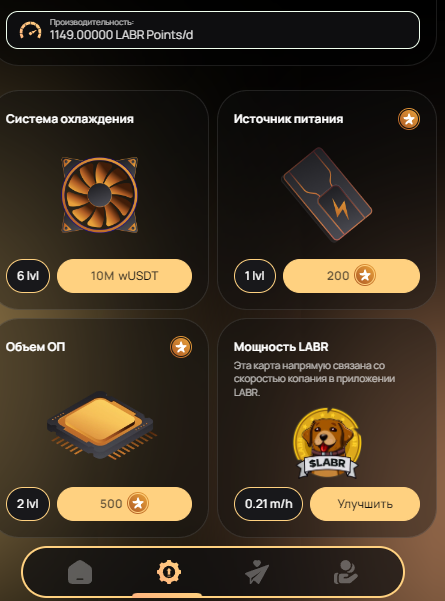Click the 0.21 m/h rate badge

point(268,504)
